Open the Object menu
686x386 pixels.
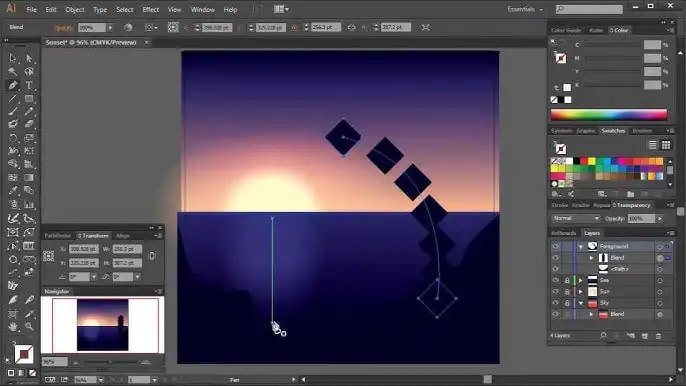(75, 9)
